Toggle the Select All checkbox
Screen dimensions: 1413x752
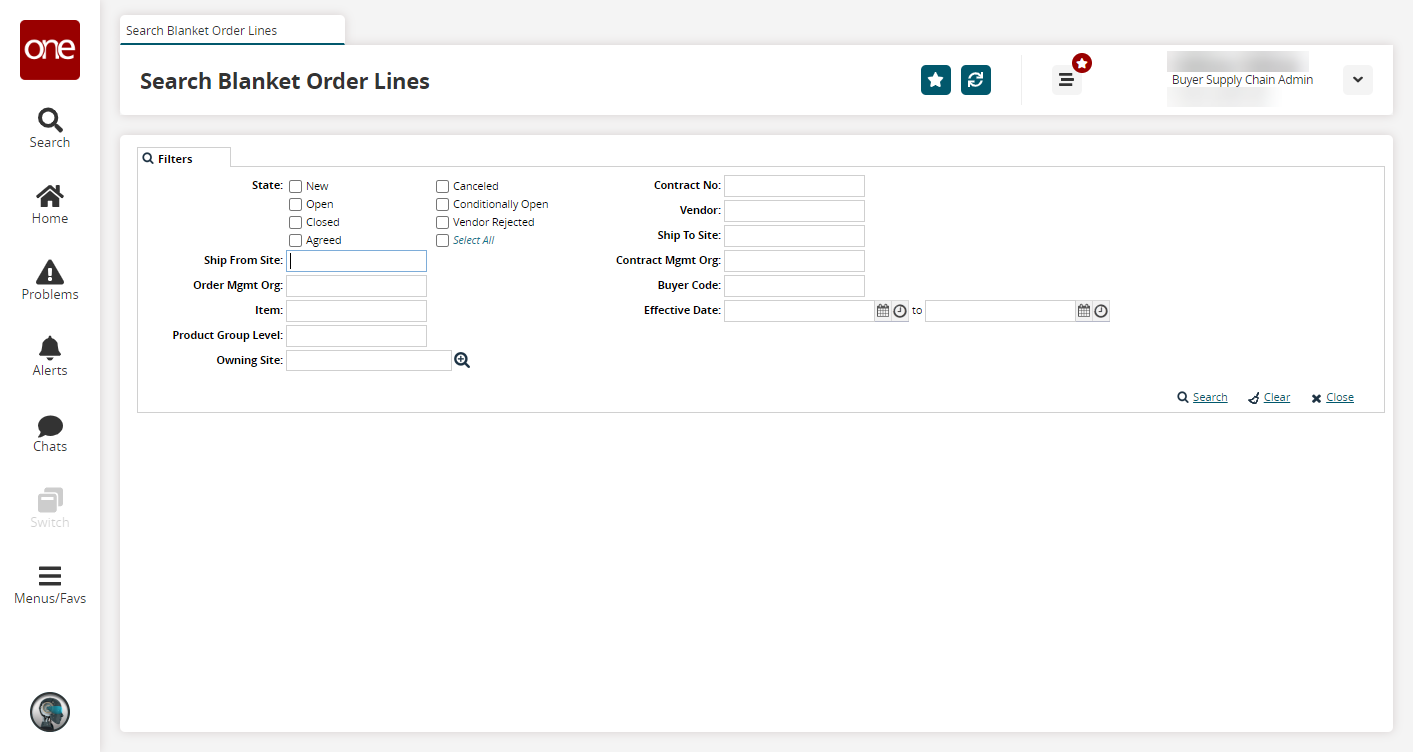point(442,240)
